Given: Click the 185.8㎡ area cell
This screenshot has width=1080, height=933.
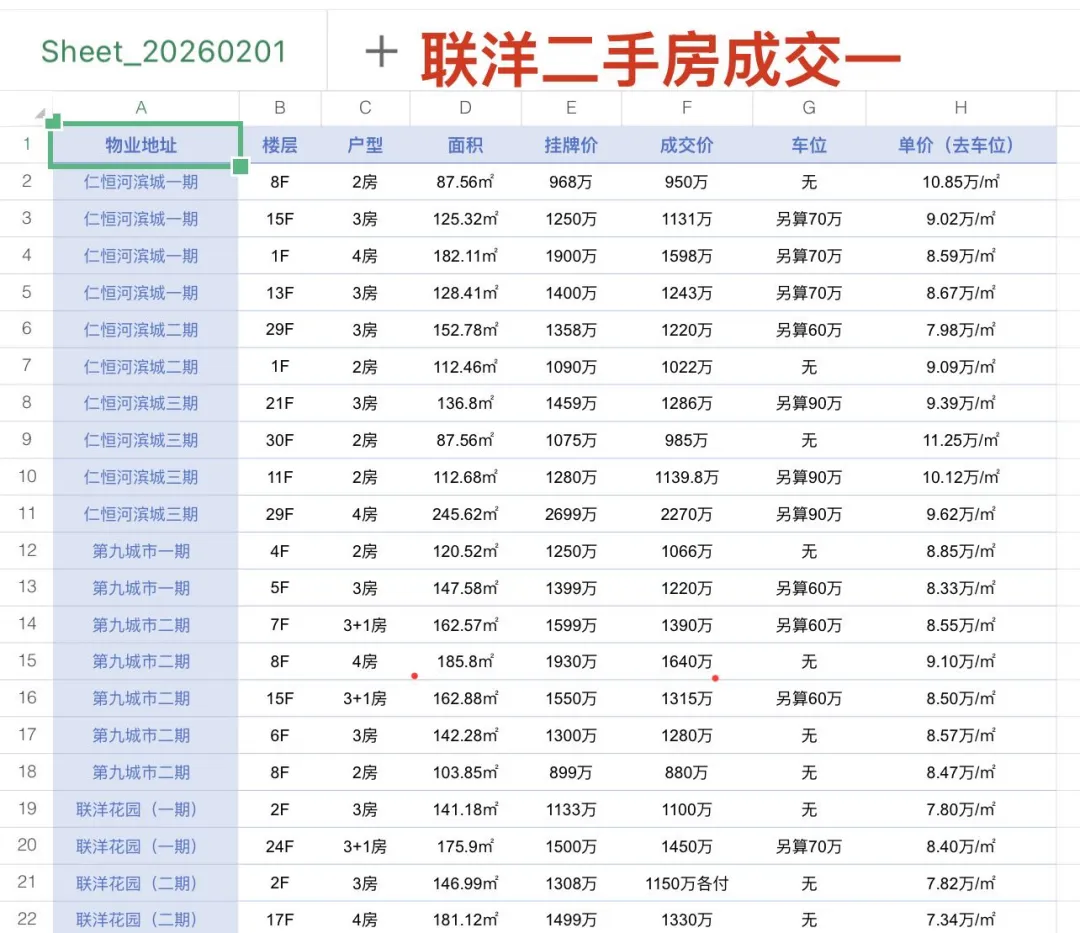Looking at the screenshot, I should point(466,662).
